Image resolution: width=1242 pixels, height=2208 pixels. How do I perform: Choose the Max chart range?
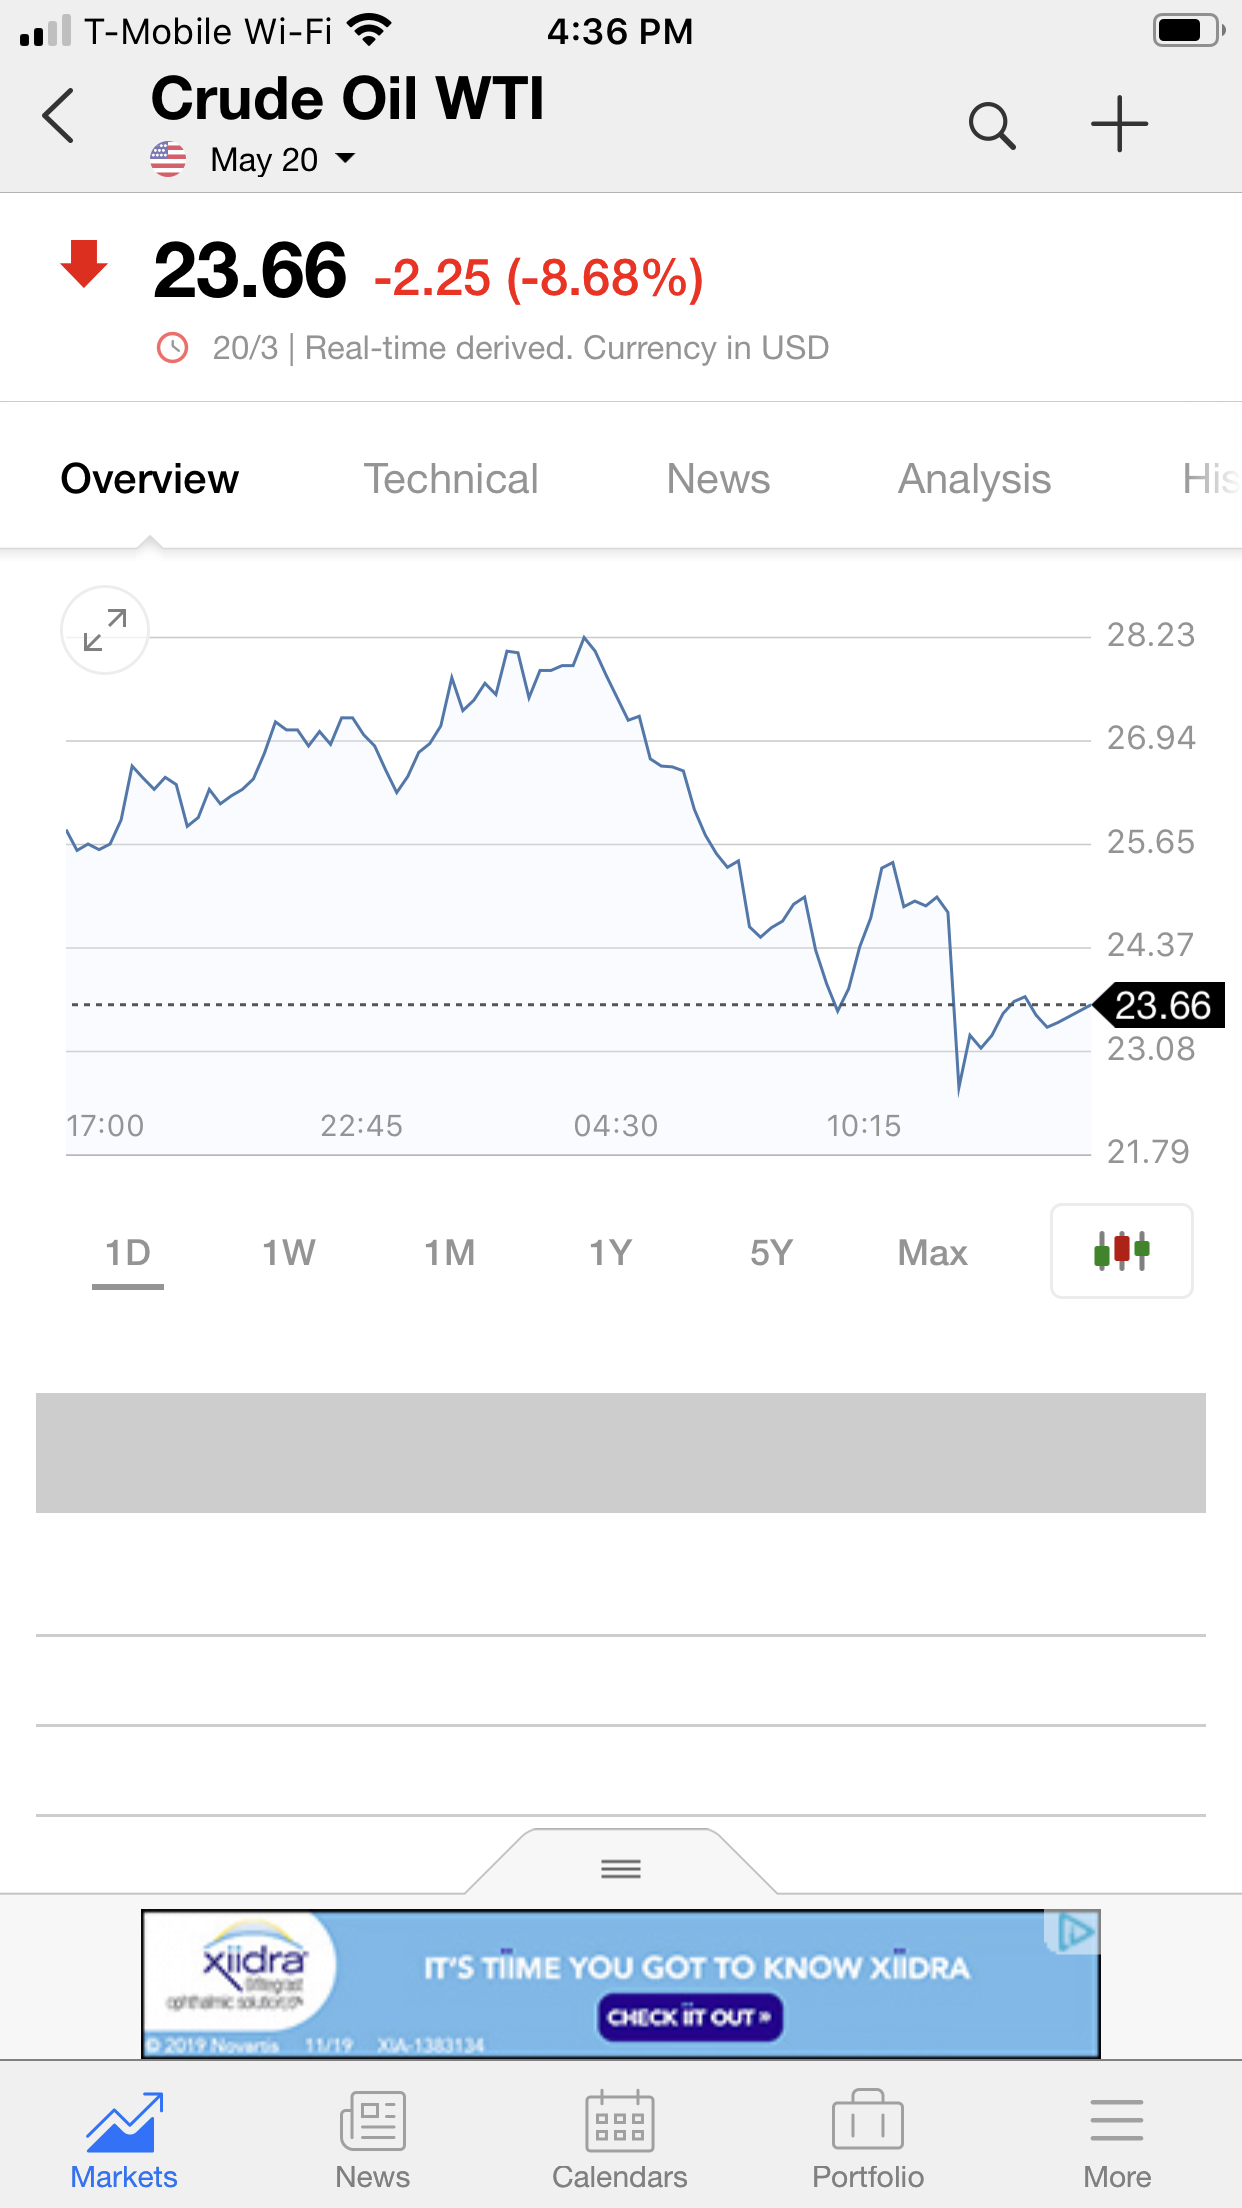(932, 1253)
